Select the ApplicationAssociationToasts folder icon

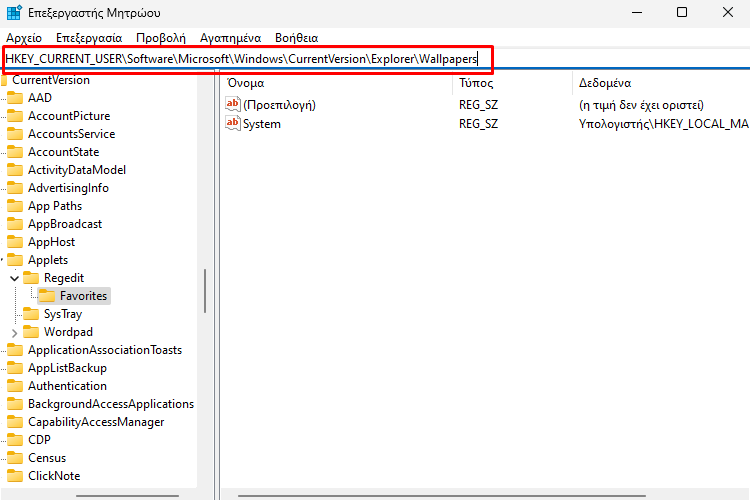coord(15,350)
